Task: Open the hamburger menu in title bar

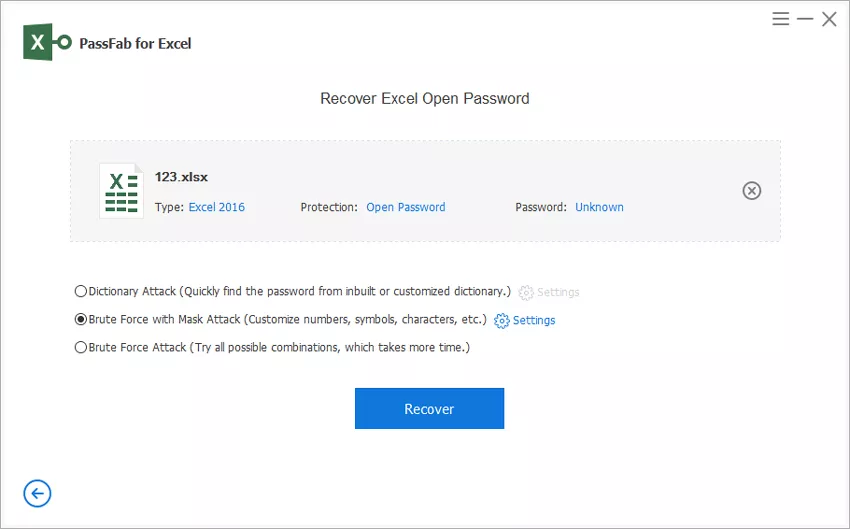Action: pos(781,19)
